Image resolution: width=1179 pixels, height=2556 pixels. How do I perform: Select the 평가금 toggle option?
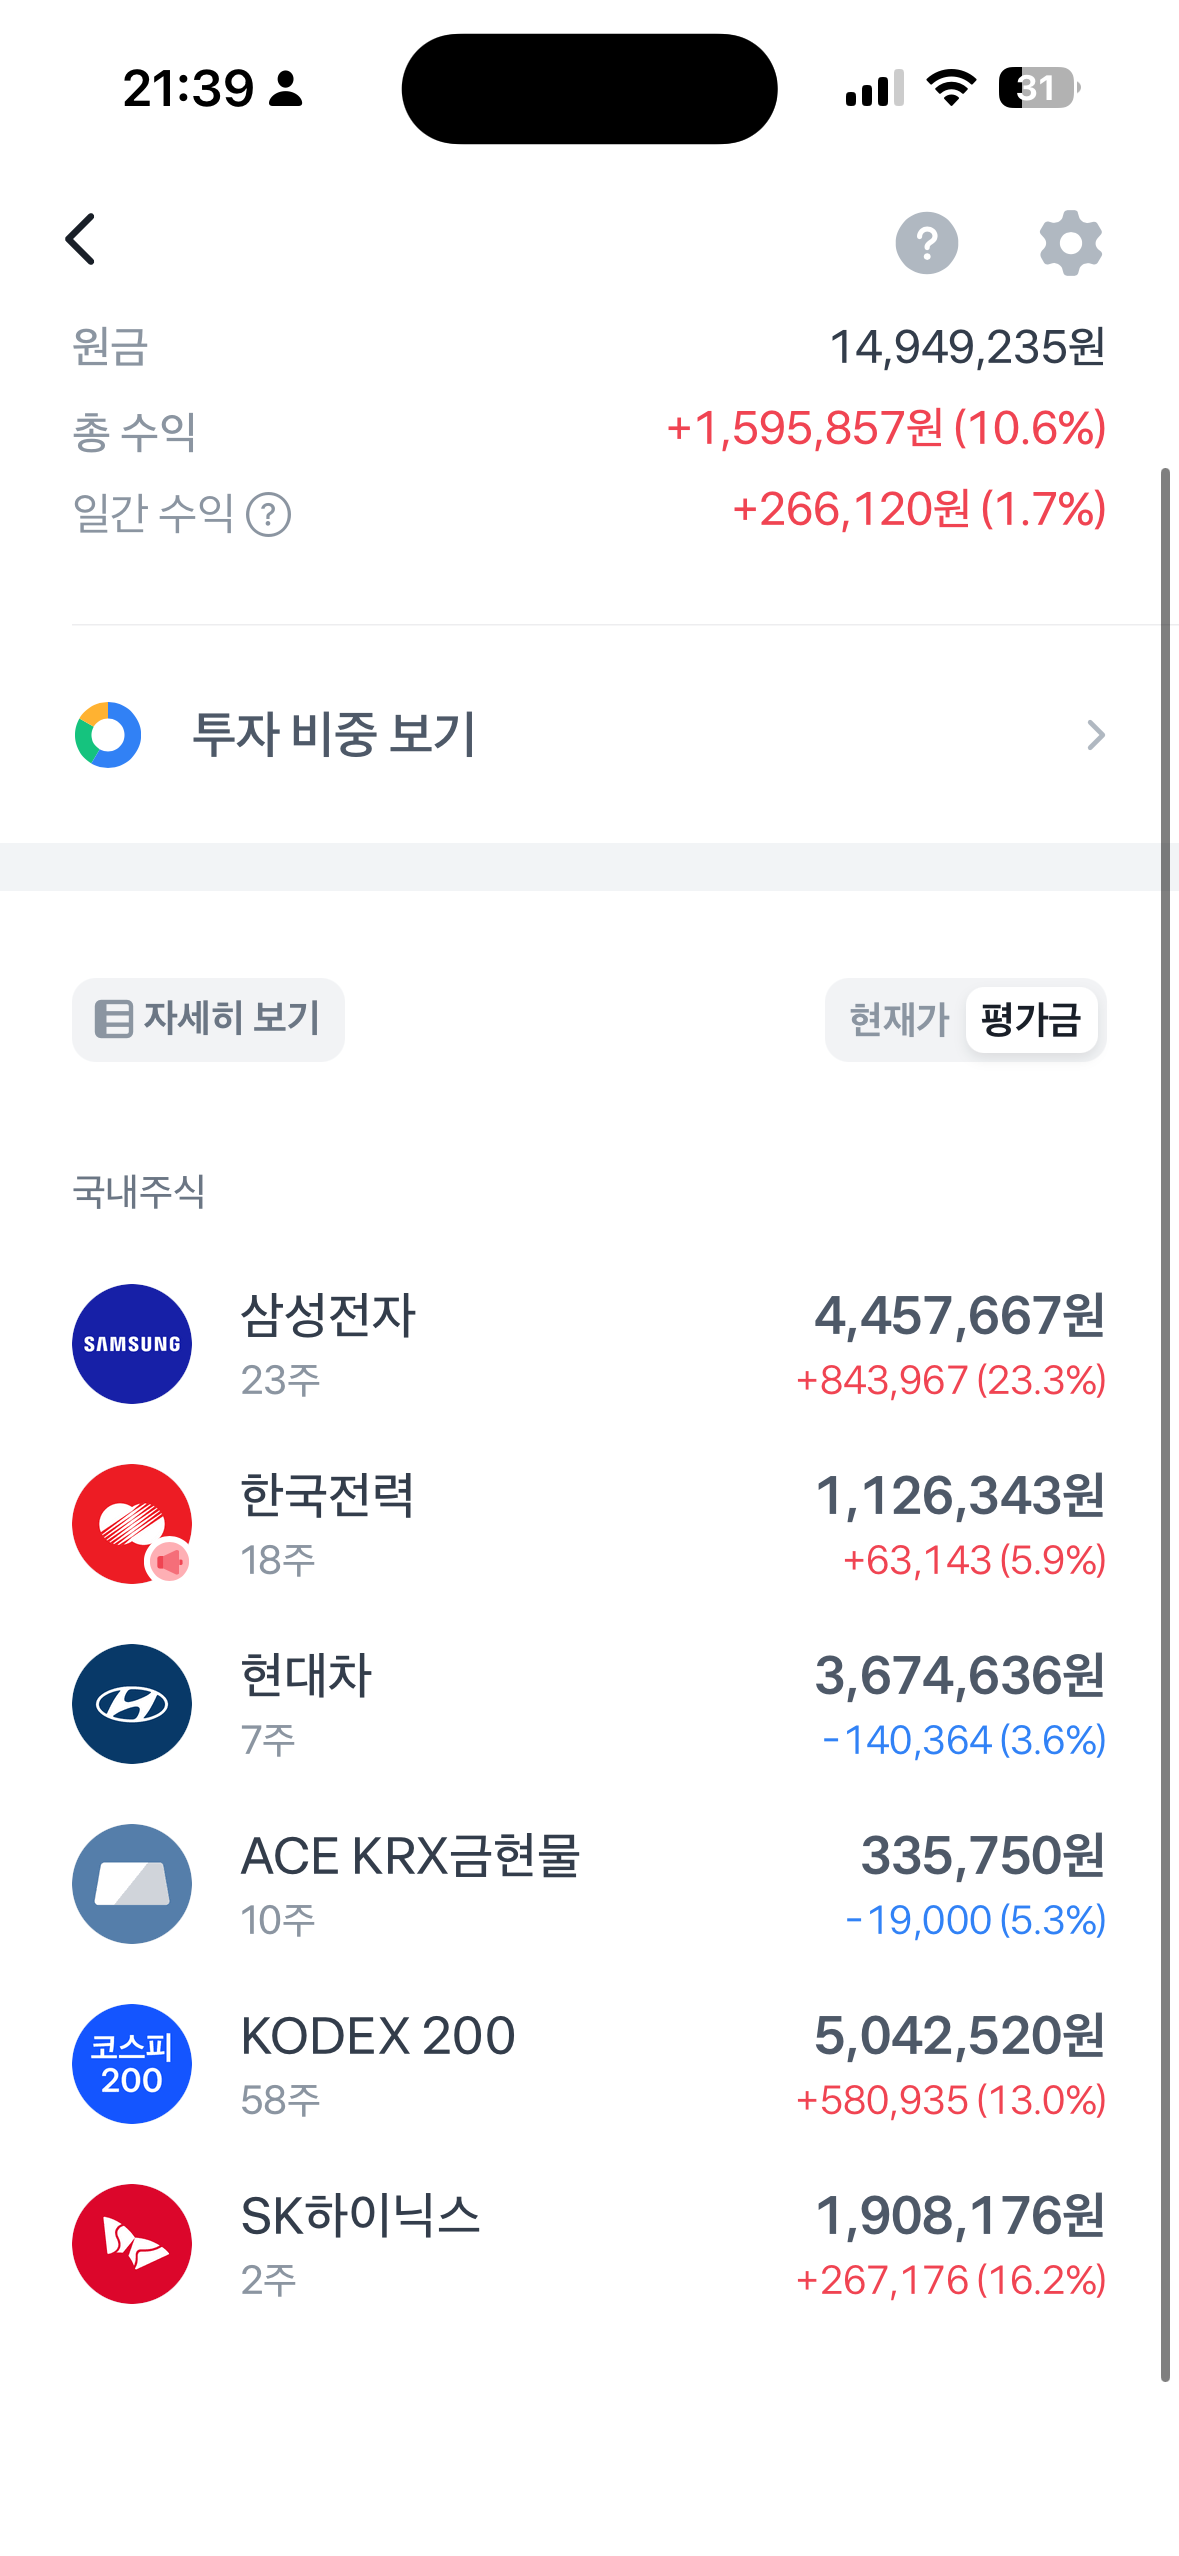coord(1031,1020)
